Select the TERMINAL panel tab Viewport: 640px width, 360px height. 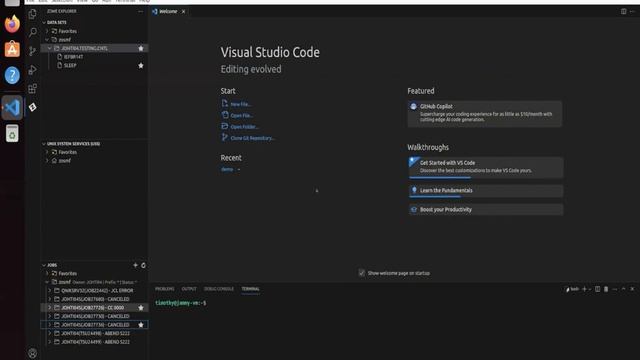[250, 289]
